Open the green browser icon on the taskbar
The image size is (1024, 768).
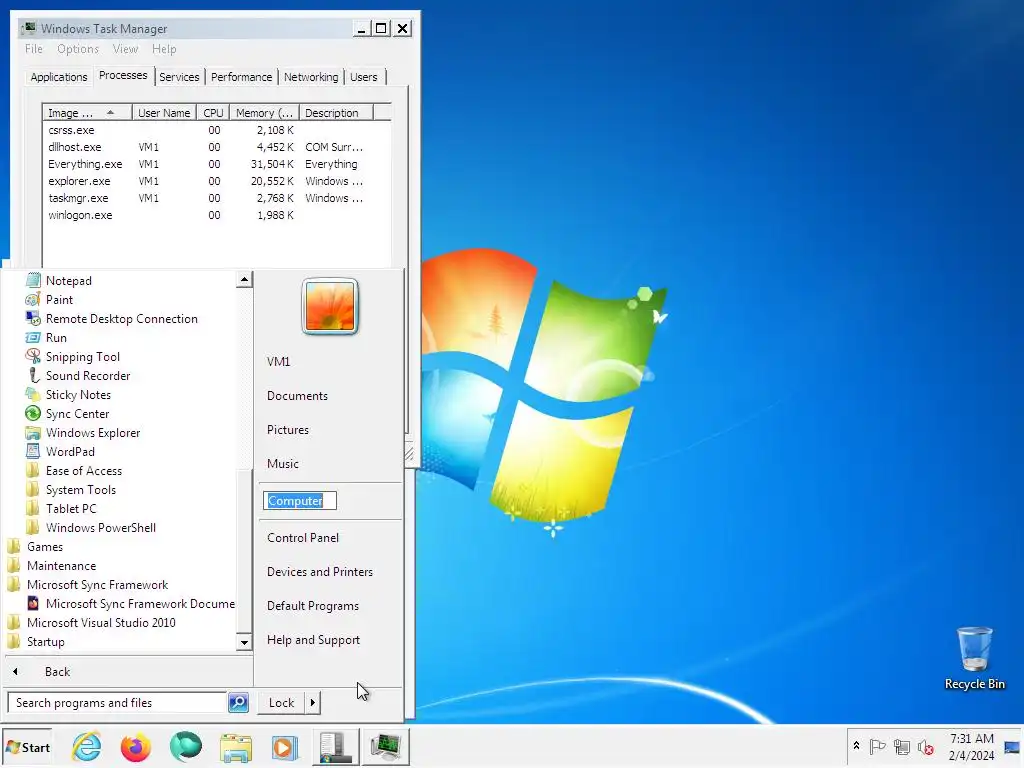click(185, 746)
